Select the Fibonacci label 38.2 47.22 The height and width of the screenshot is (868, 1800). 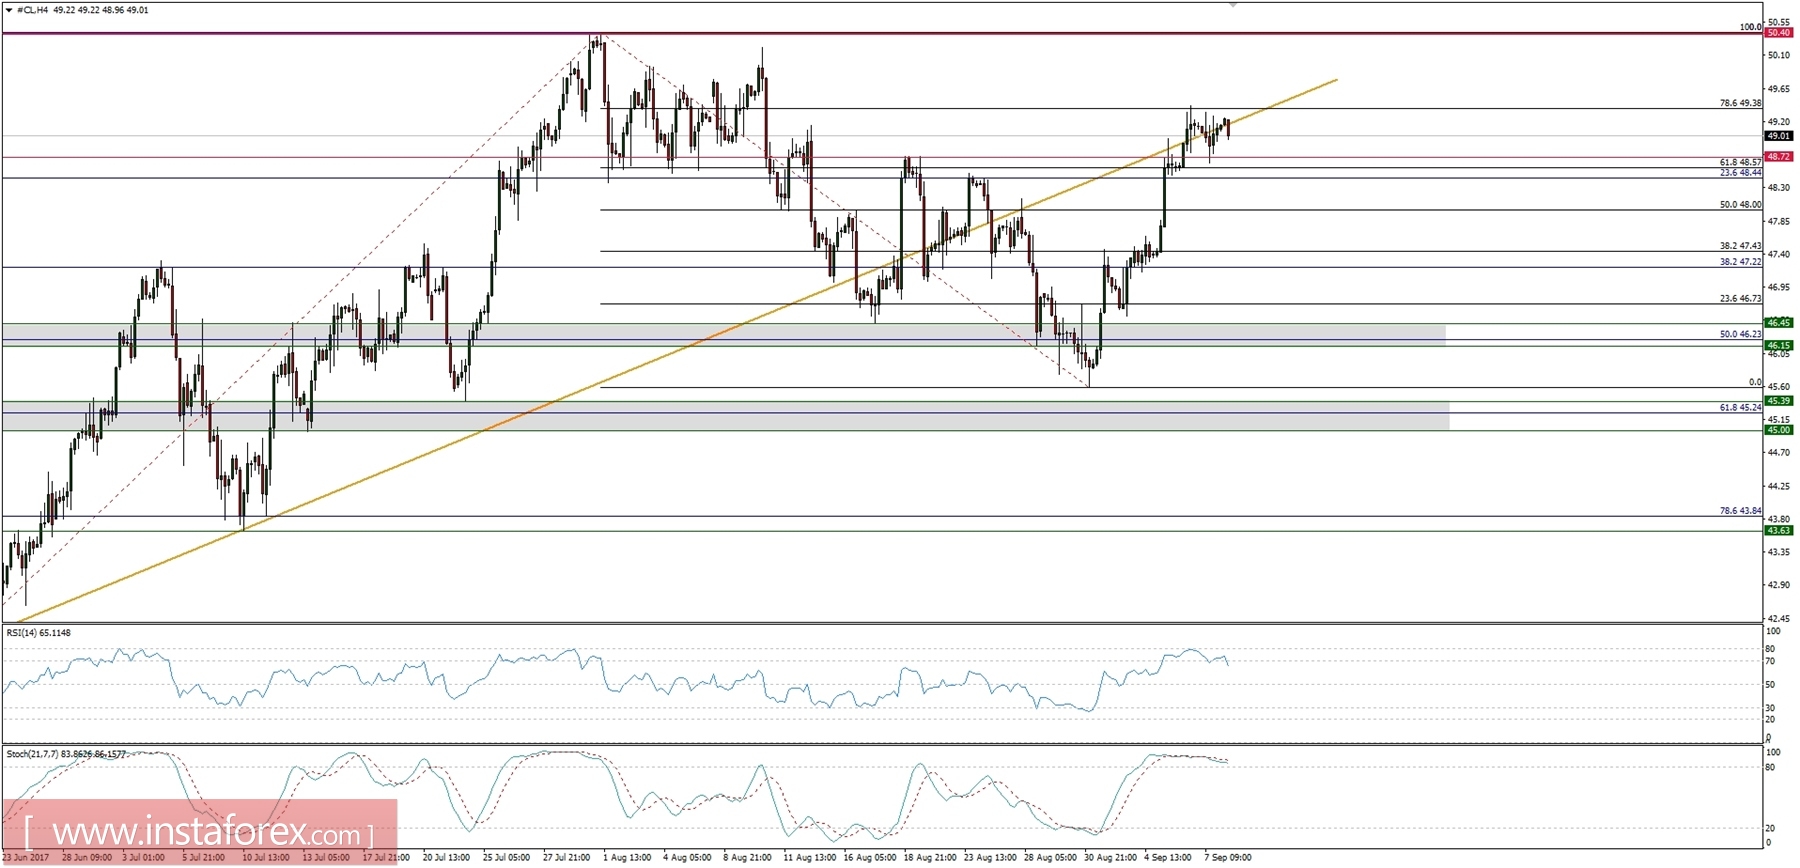pyautogui.click(x=1740, y=262)
